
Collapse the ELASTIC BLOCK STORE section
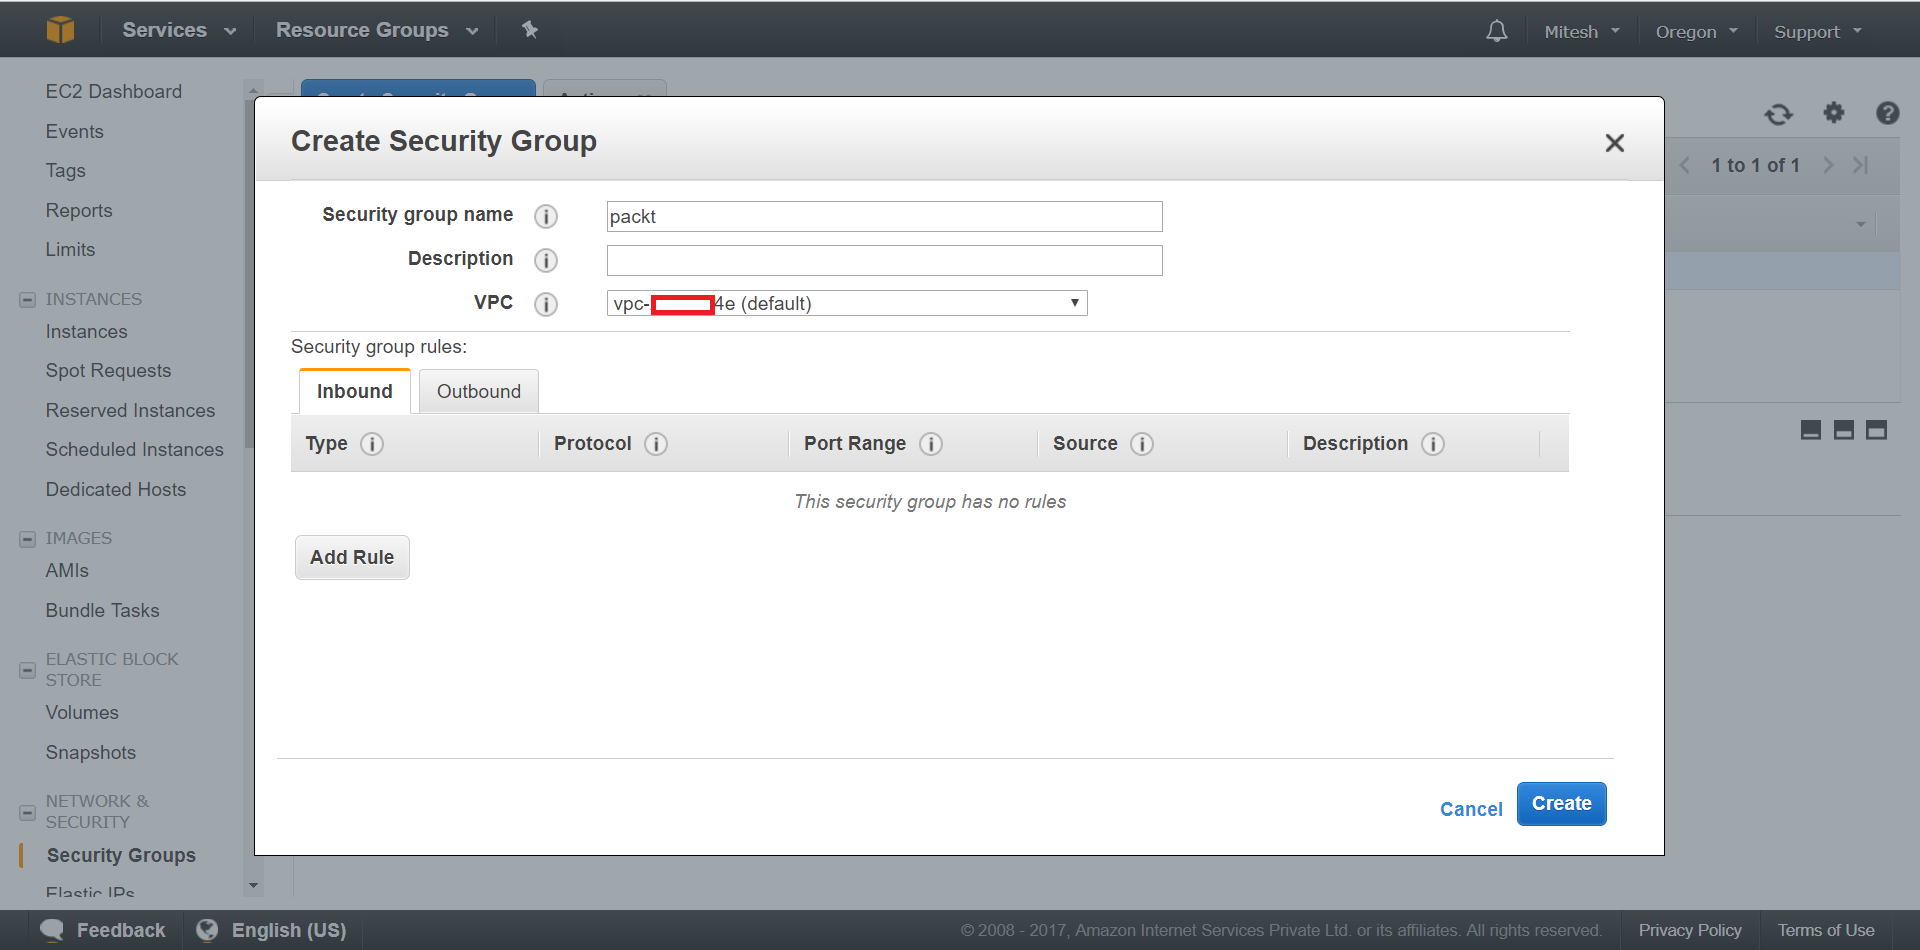pos(28,670)
